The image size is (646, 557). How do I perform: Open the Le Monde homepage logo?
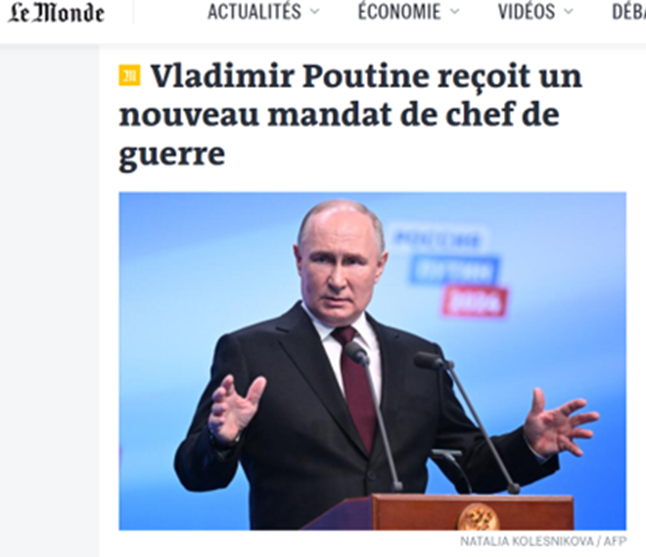coord(56,12)
